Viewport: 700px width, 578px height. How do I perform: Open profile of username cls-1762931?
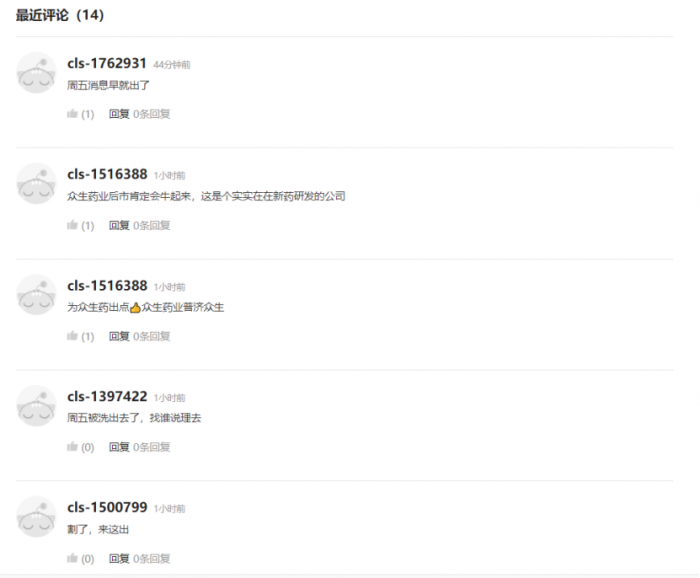coord(107,63)
